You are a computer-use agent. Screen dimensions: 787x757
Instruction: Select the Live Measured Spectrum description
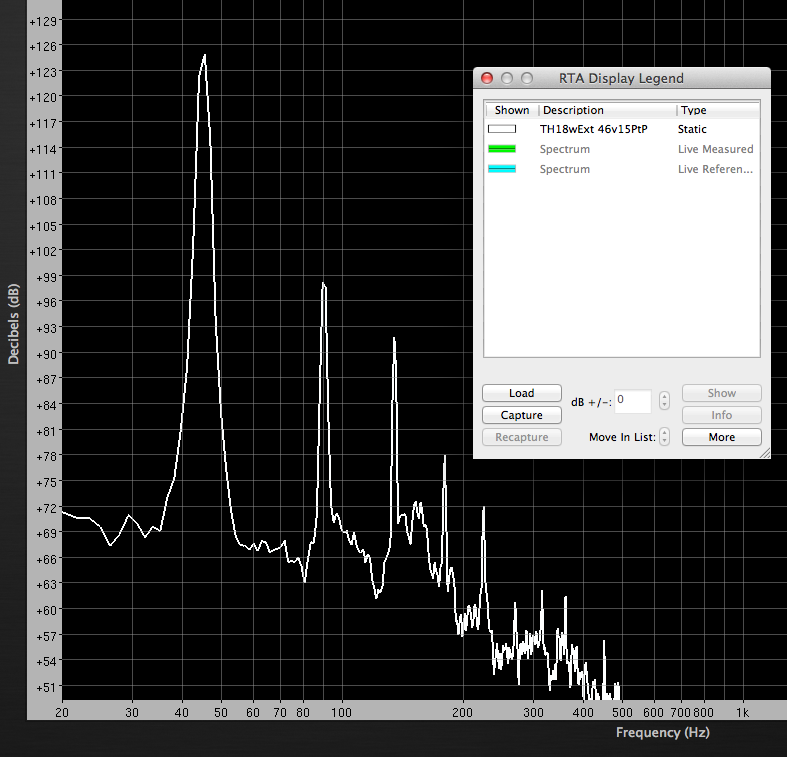click(x=565, y=149)
